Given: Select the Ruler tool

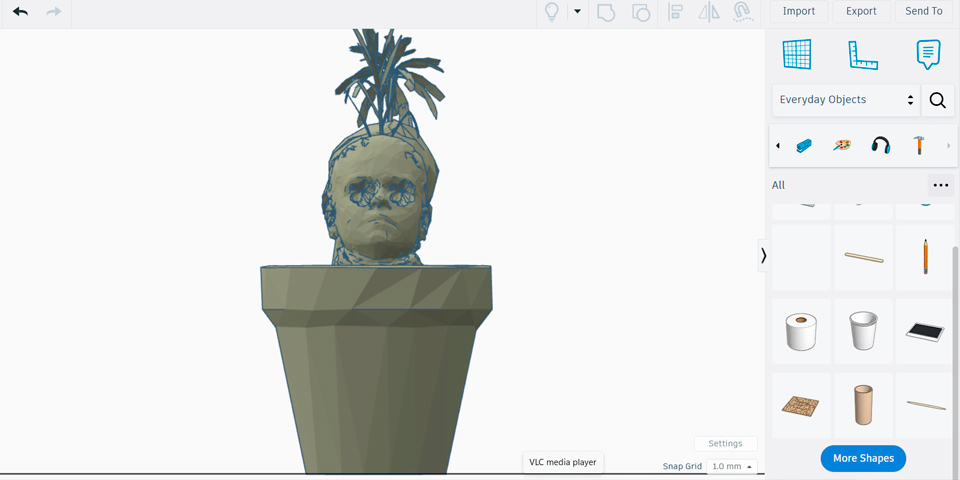Looking at the screenshot, I should coord(863,54).
